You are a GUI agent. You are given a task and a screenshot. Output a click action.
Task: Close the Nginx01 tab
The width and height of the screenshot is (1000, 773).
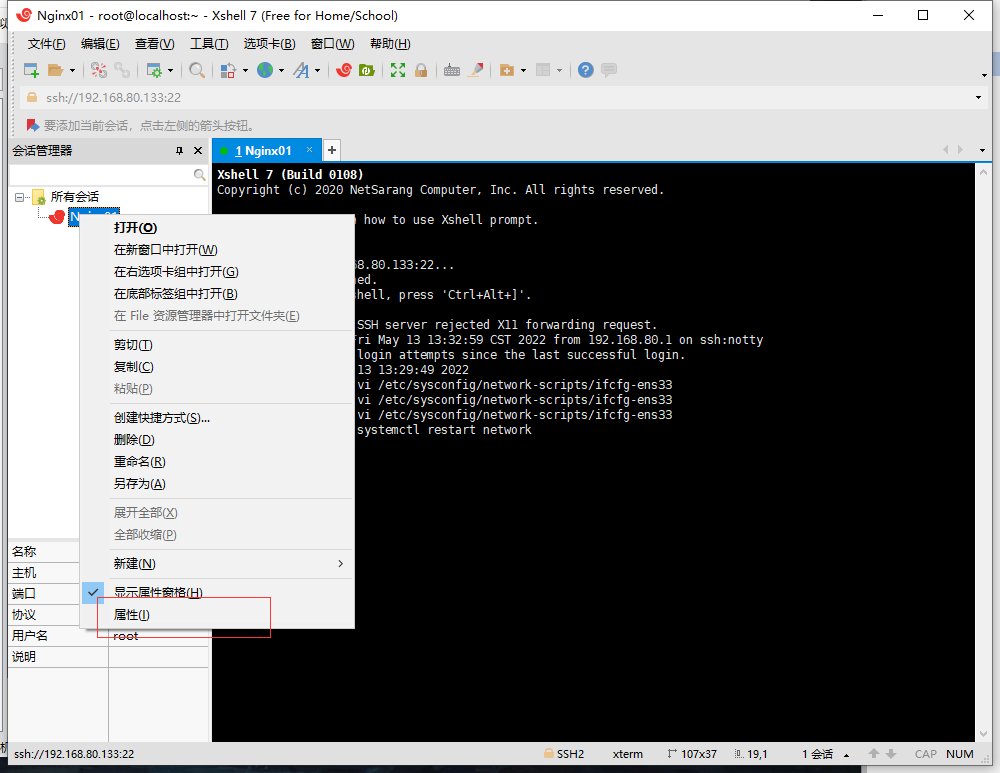pos(309,150)
